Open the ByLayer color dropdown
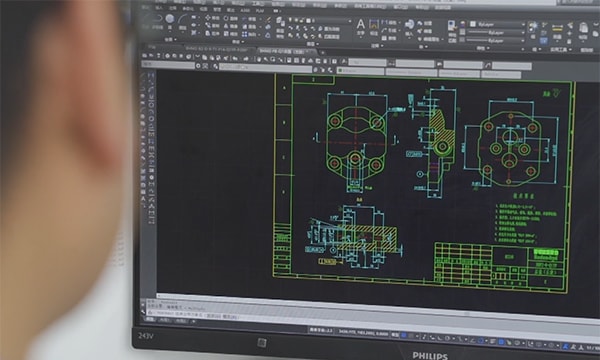Image resolution: width=600 pixels, height=360 pixels. coord(497,24)
